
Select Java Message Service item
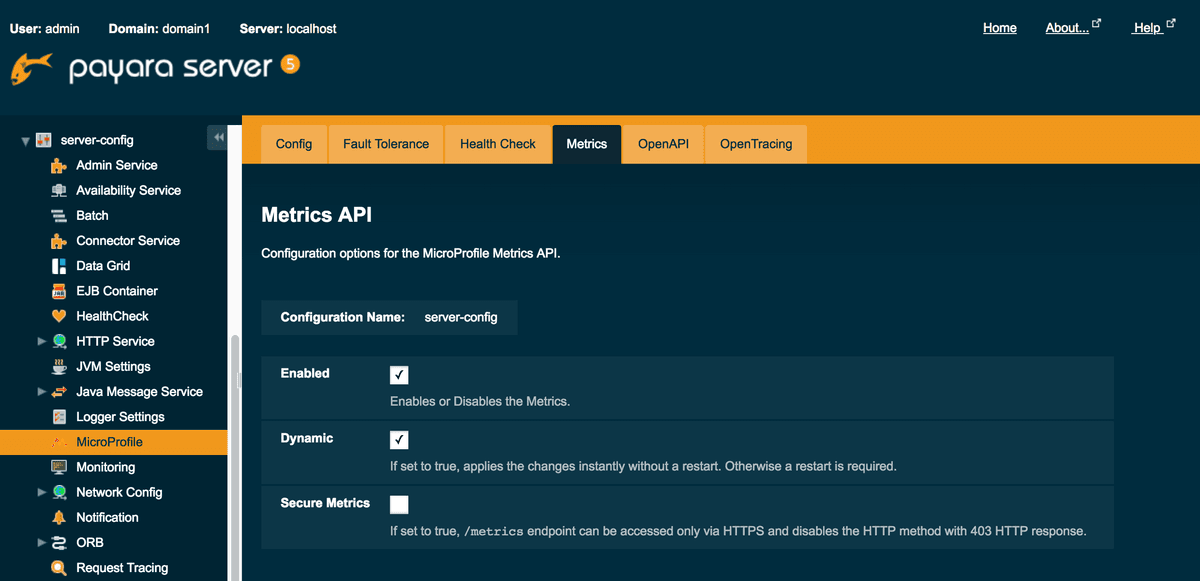140,392
